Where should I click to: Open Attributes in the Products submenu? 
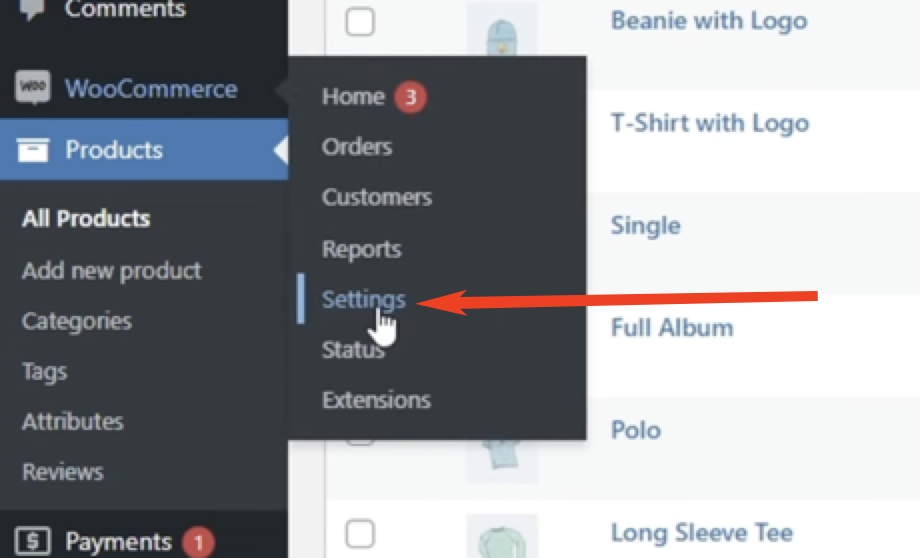point(73,421)
